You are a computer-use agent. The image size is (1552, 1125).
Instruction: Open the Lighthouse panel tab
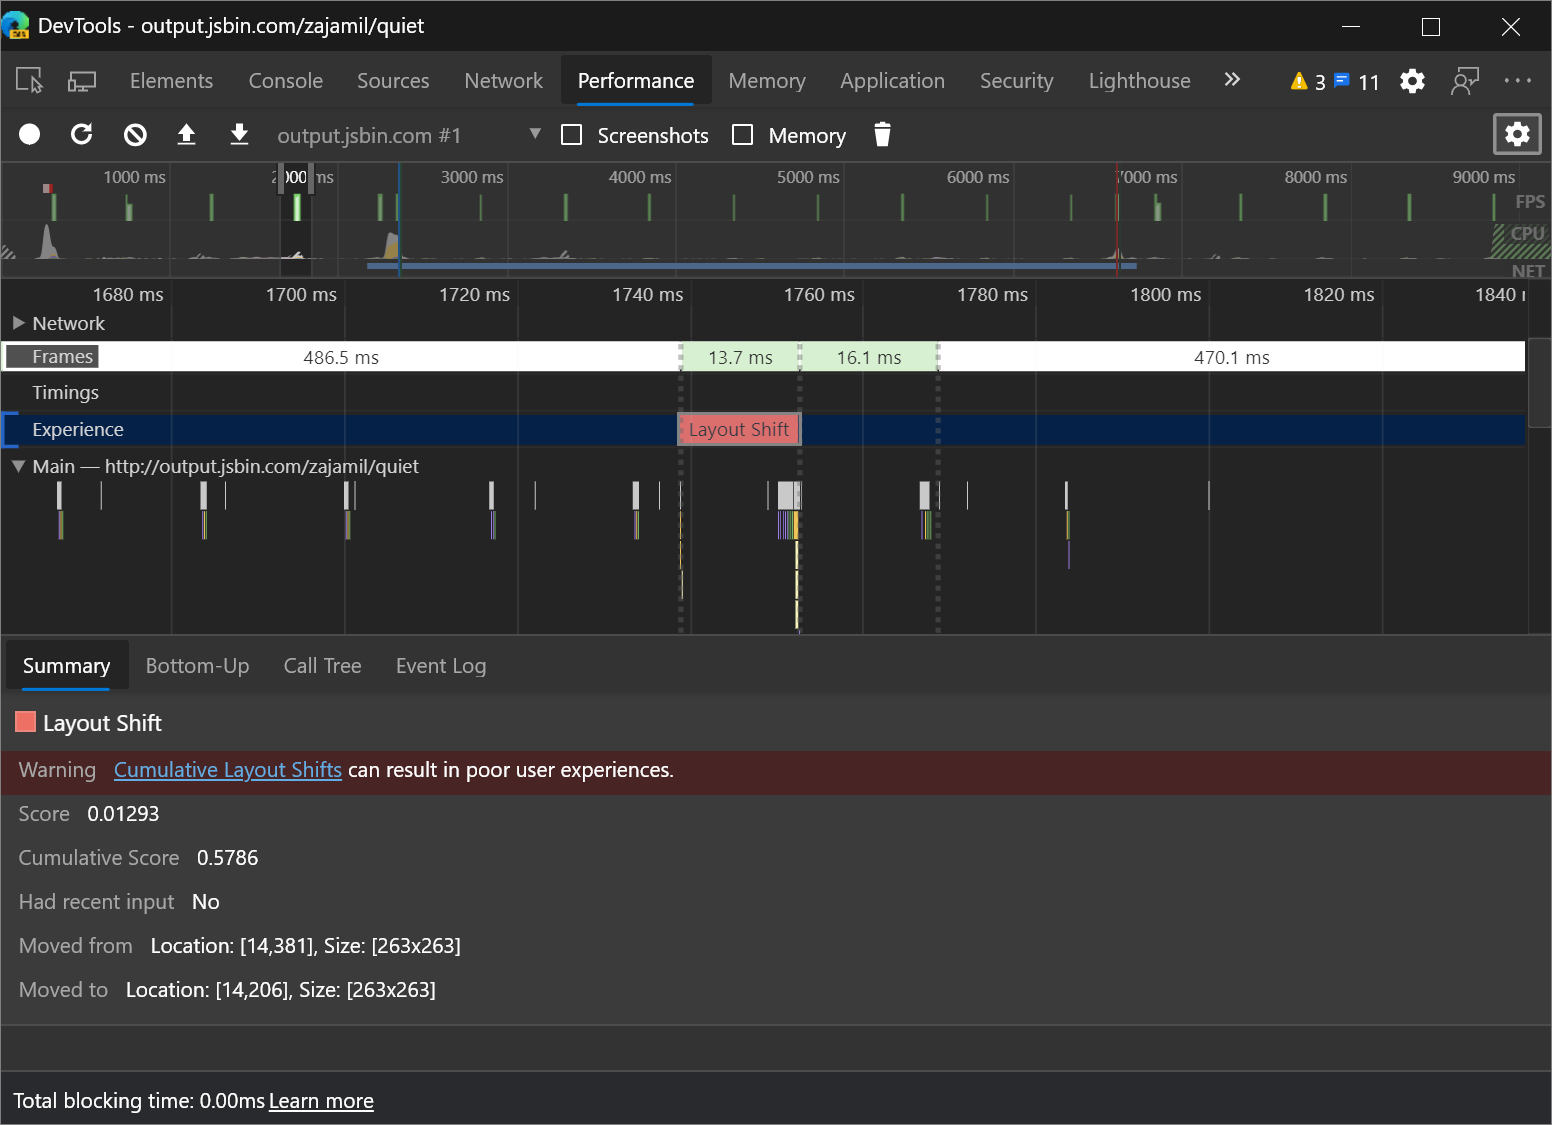click(x=1139, y=81)
